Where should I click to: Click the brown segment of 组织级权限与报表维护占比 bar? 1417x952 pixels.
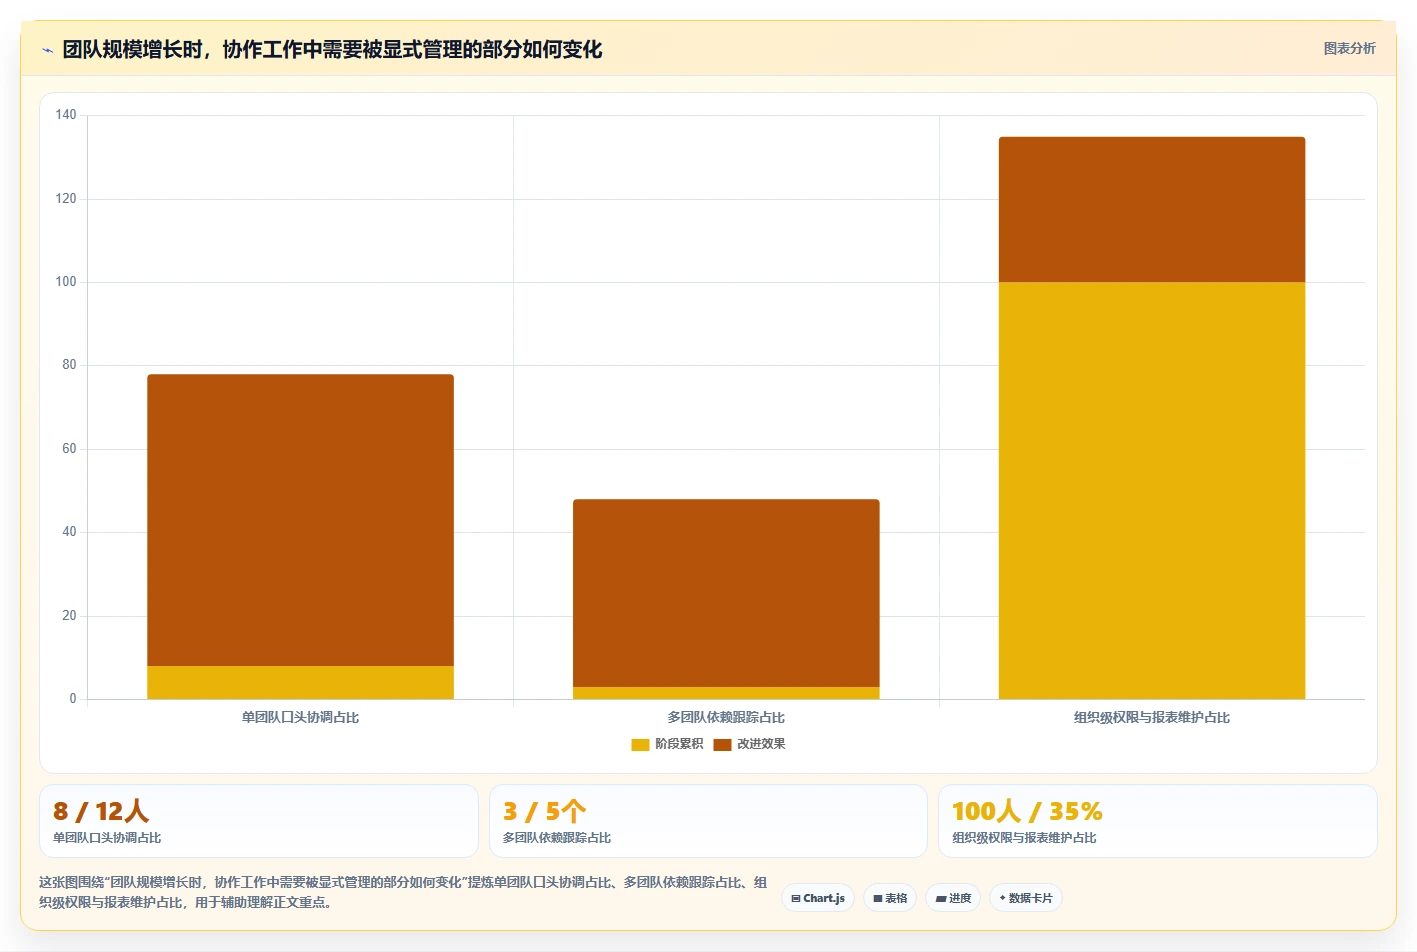1152,209
